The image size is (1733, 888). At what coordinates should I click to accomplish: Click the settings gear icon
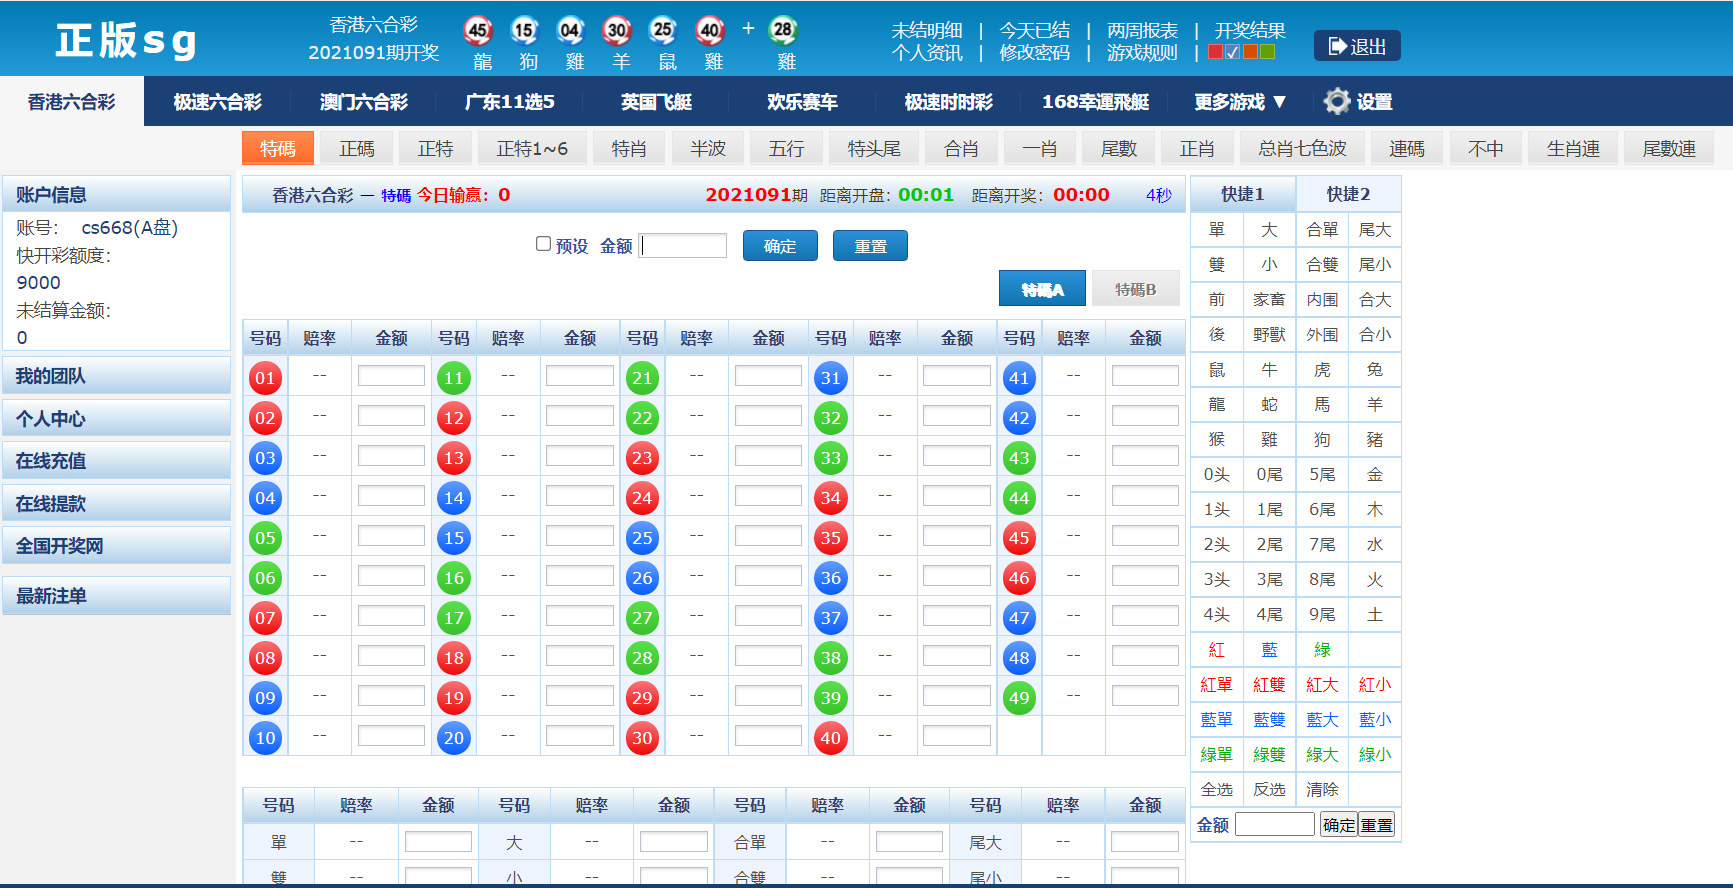pyautogui.click(x=1337, y=101)
